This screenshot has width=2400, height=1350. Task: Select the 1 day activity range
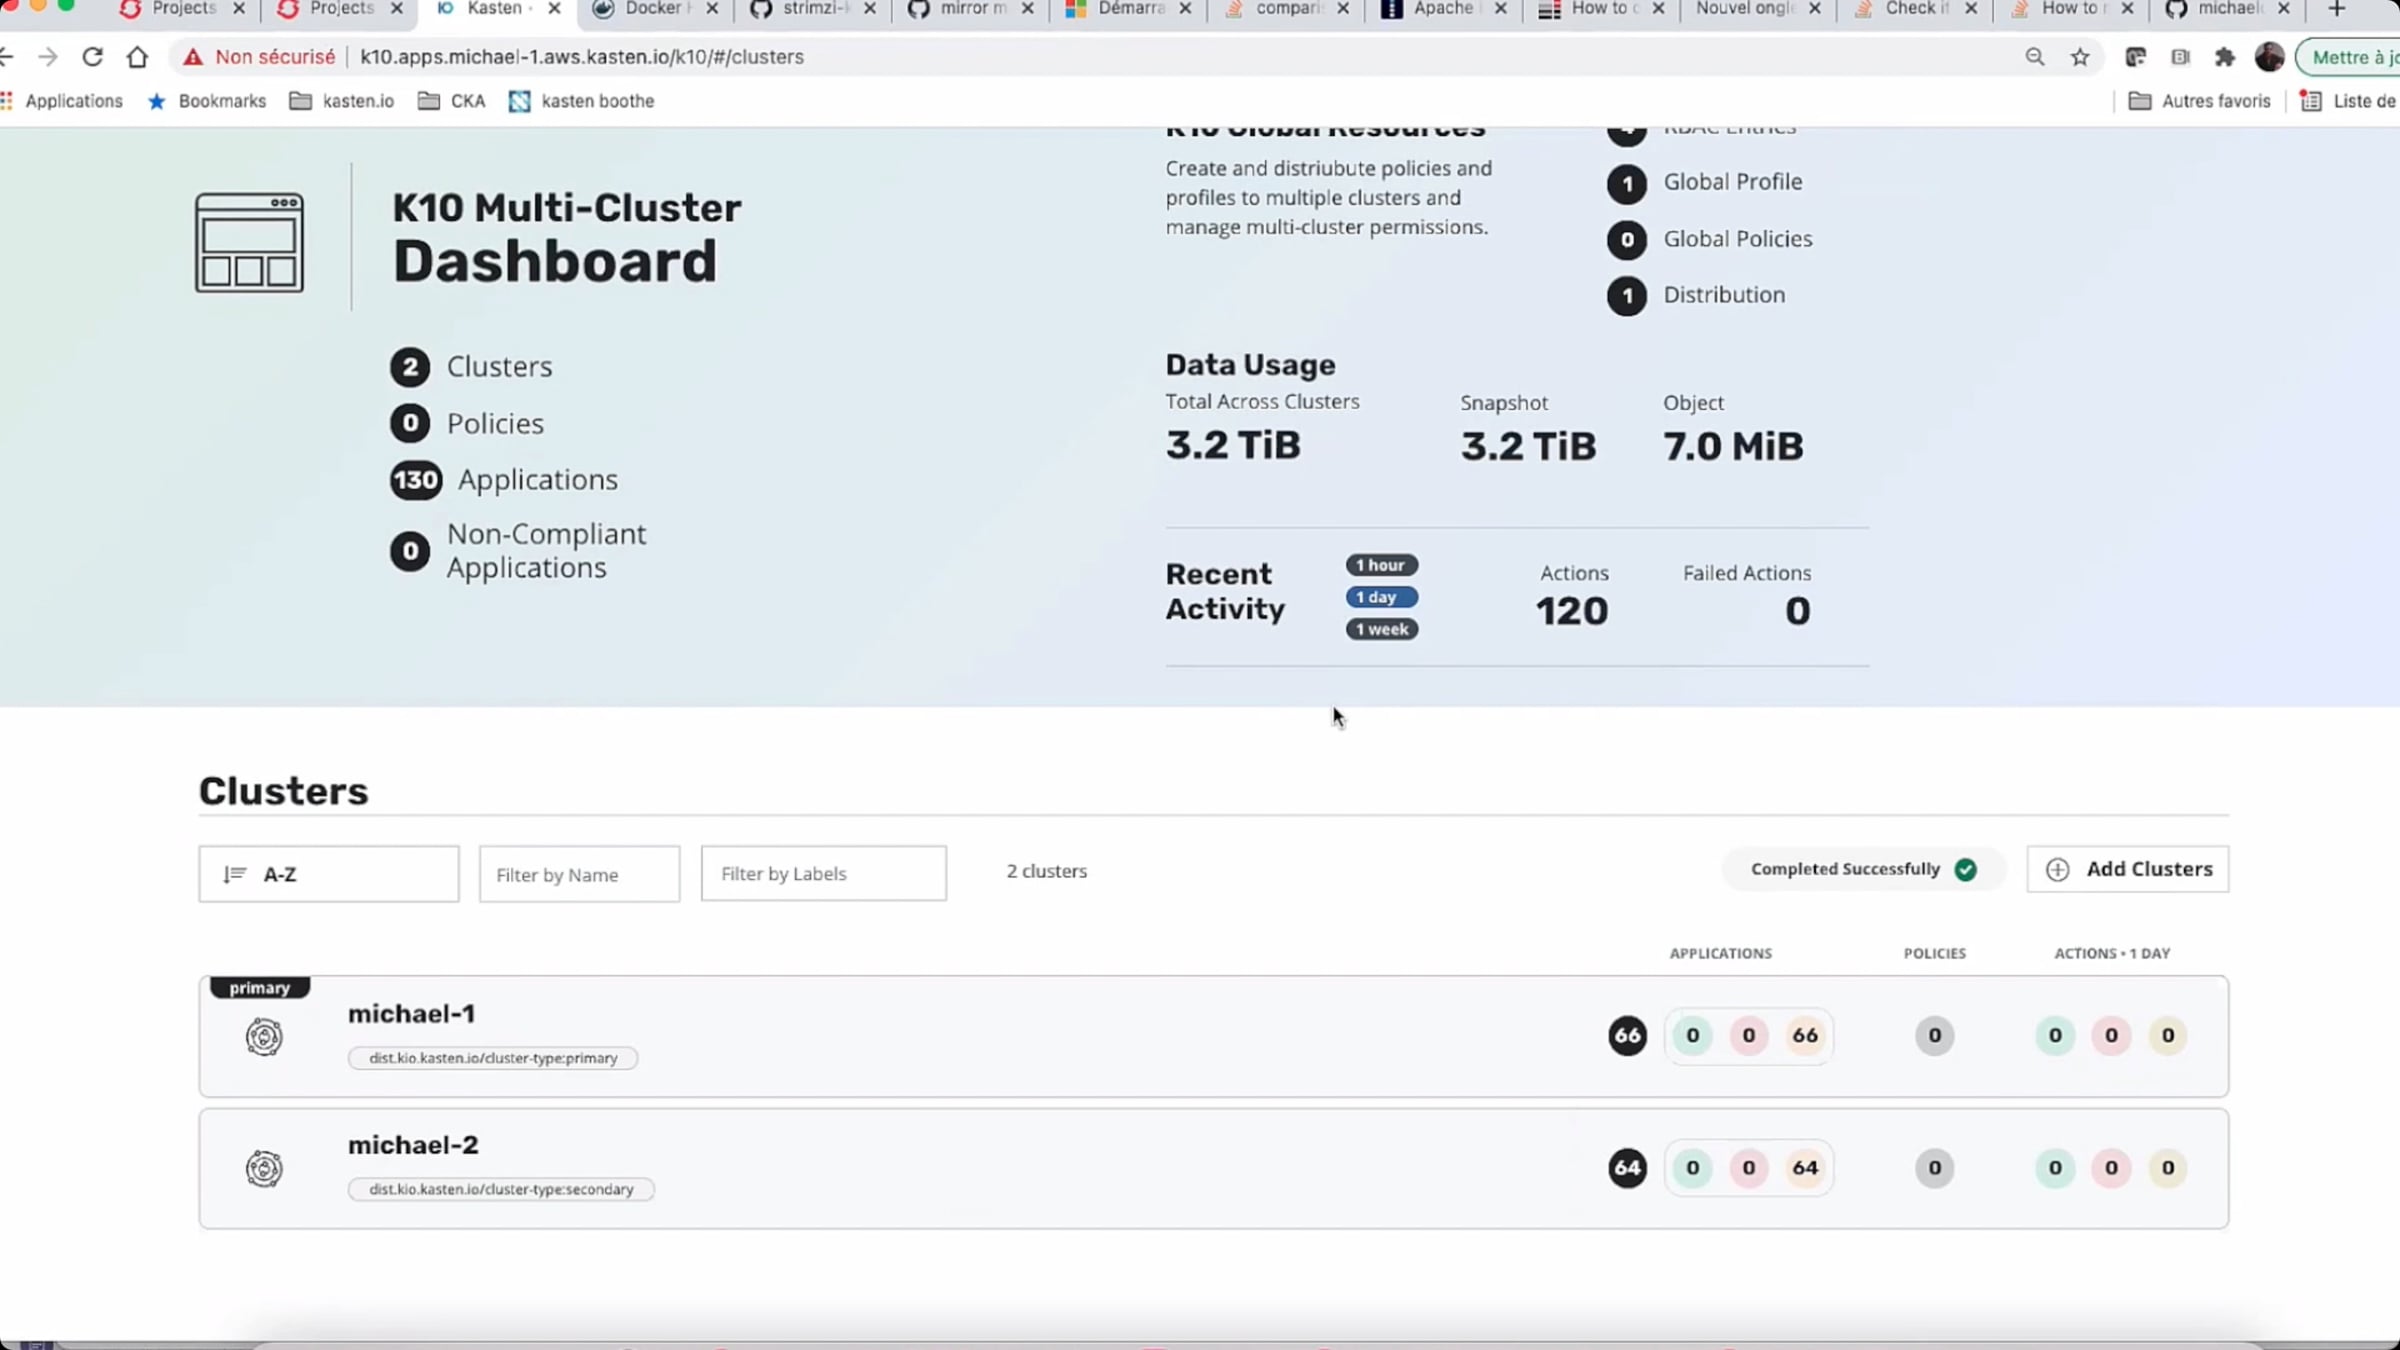click(x=1381, y=598)
